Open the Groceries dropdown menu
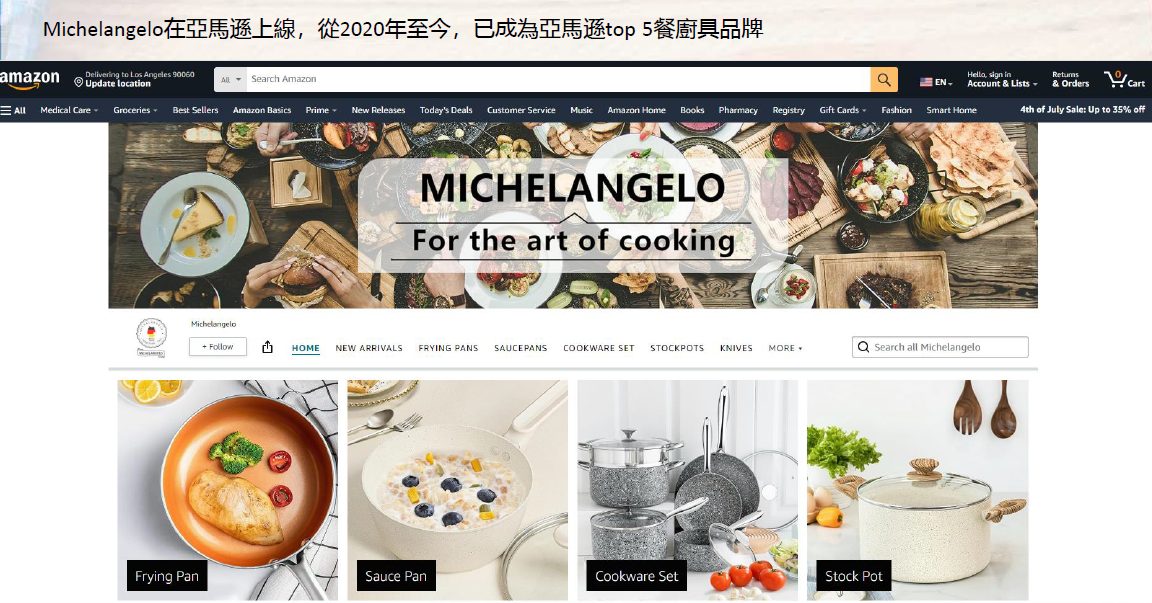This screenshot has height=603, width=1152. coord(135,110)
